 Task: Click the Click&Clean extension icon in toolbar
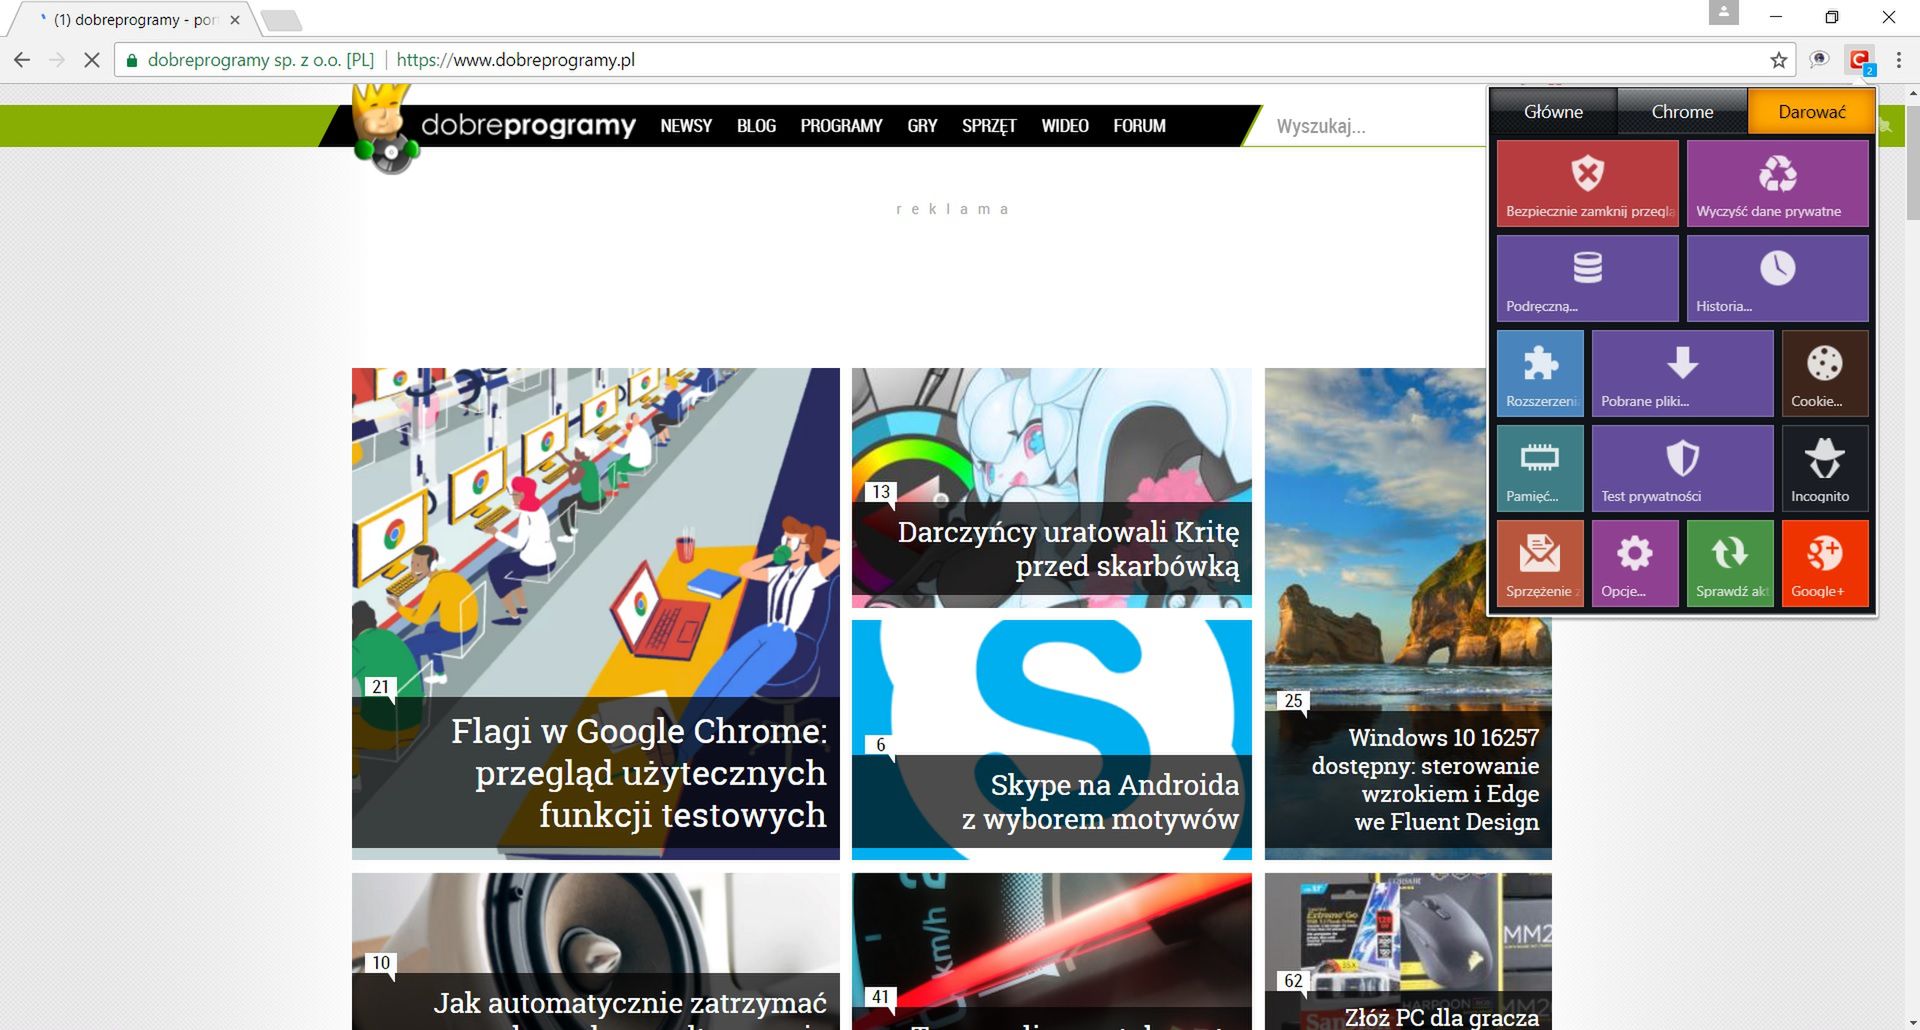(x=1859, y=59)
